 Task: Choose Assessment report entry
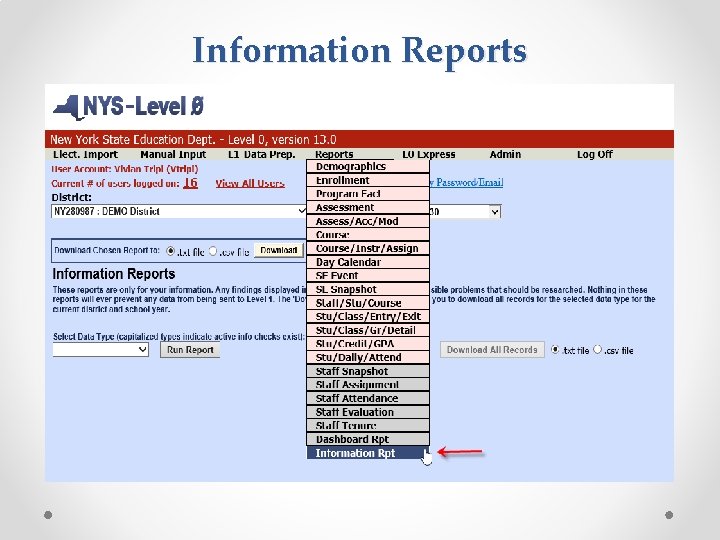click(368, 207)
